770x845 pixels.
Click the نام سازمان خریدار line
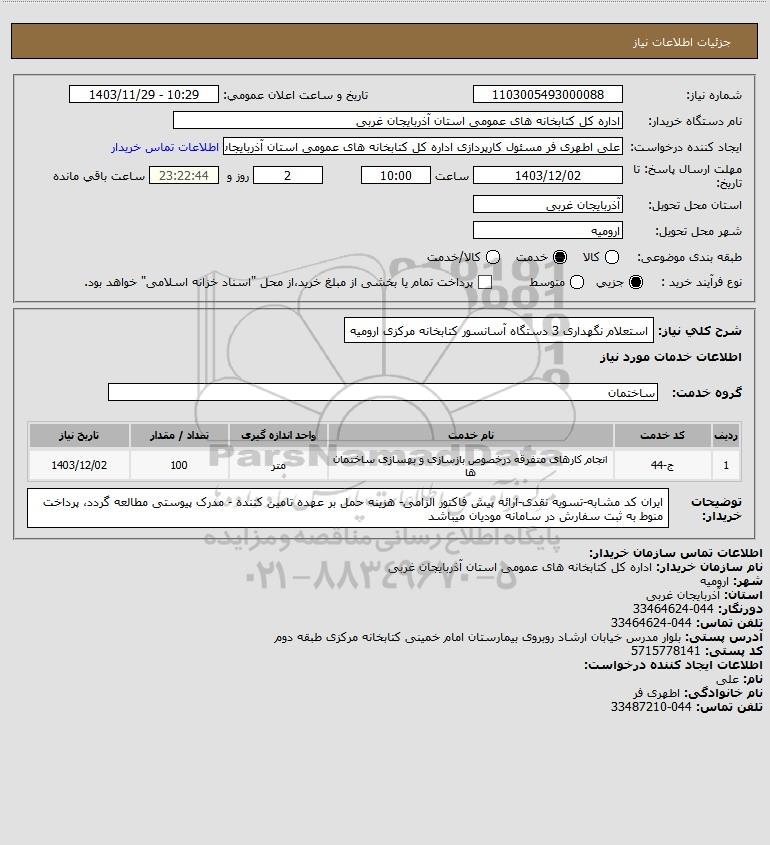pos(575,567)
